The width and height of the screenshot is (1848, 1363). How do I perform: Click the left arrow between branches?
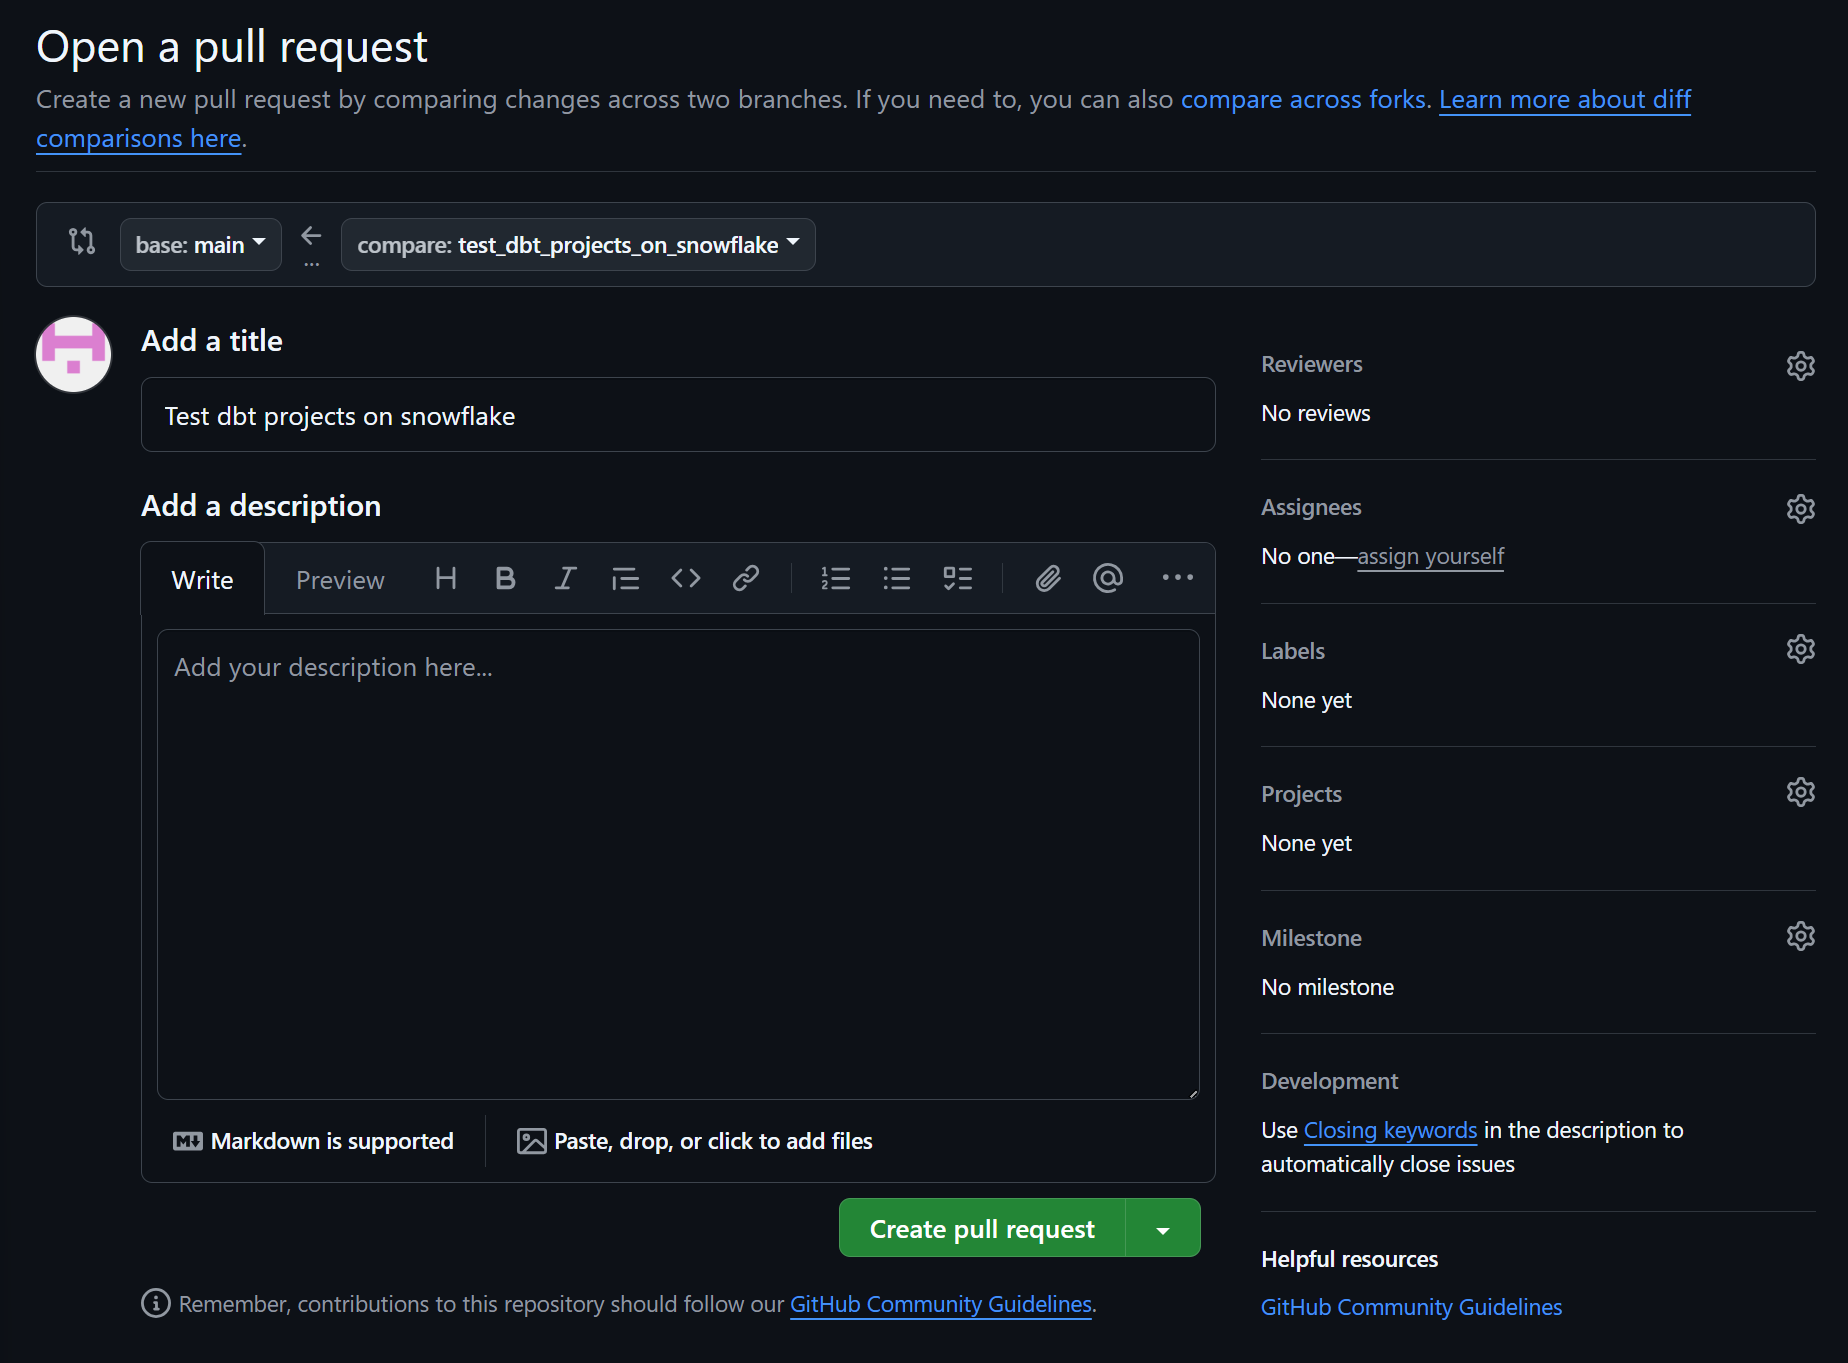pyautogui.click(x=311, y=236)
